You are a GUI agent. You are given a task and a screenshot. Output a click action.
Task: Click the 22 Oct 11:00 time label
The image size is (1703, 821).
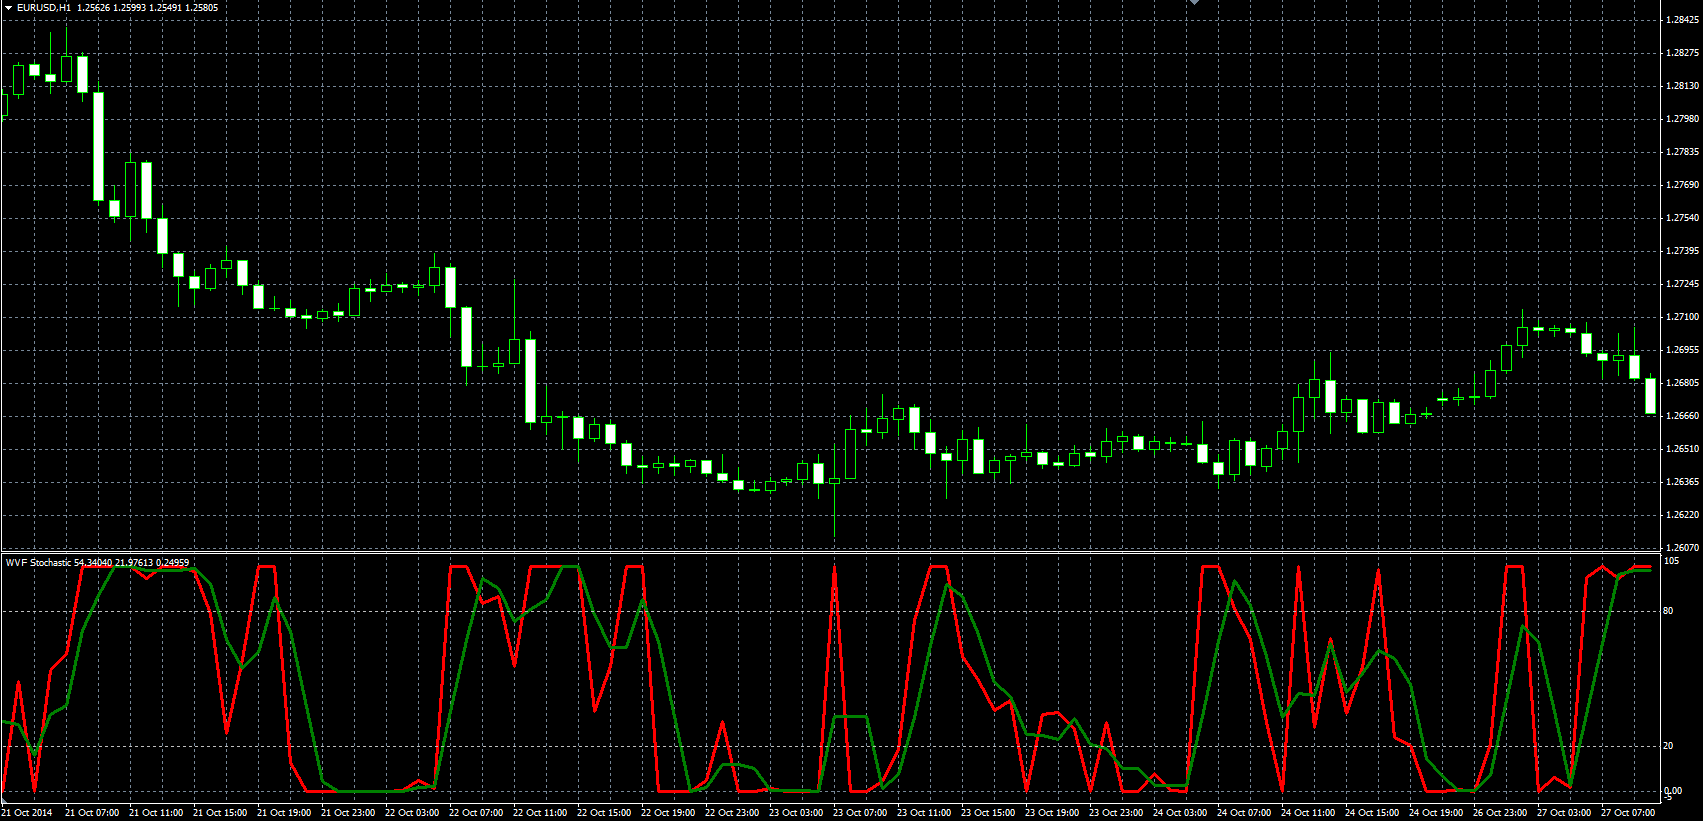click(540, 813)
